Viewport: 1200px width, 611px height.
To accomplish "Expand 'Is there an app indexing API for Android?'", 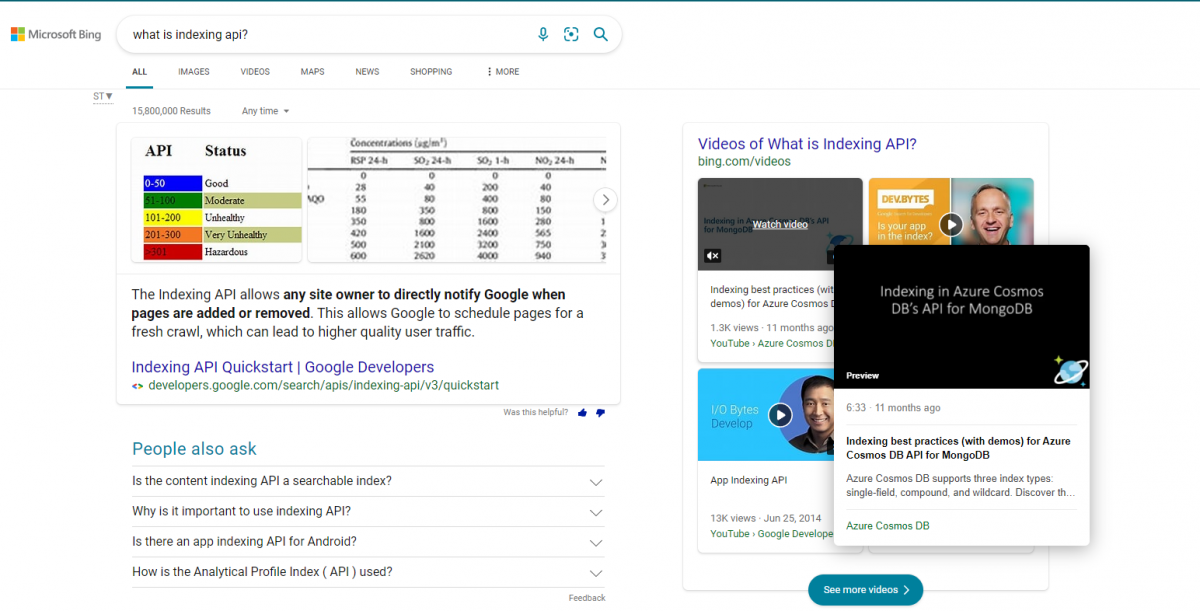I will pos(368,542).
